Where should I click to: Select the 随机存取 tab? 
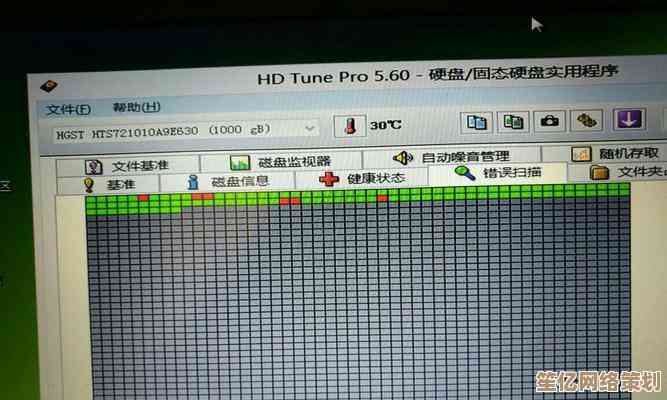(616, 154)
